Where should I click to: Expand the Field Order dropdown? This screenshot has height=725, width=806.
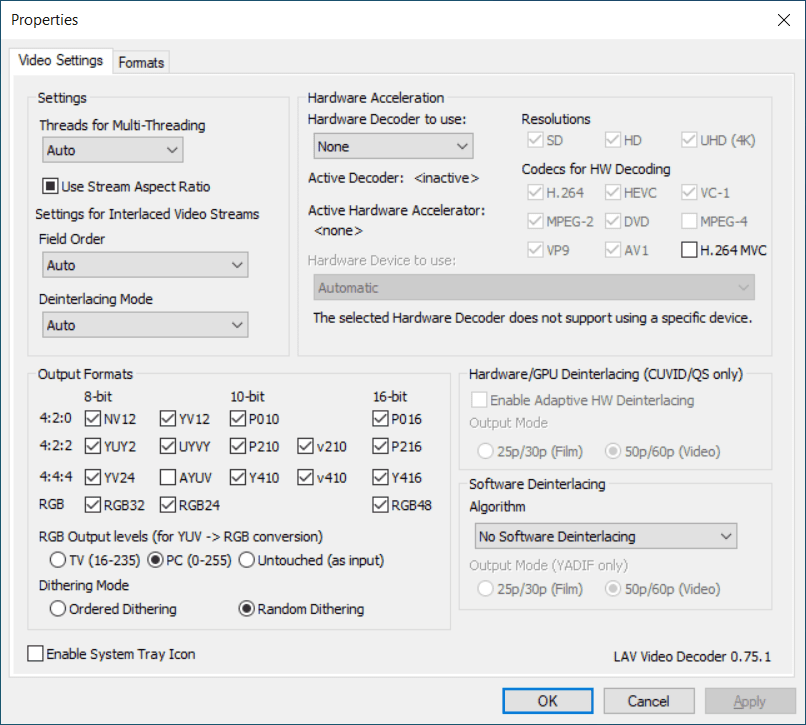pos(146,265)
